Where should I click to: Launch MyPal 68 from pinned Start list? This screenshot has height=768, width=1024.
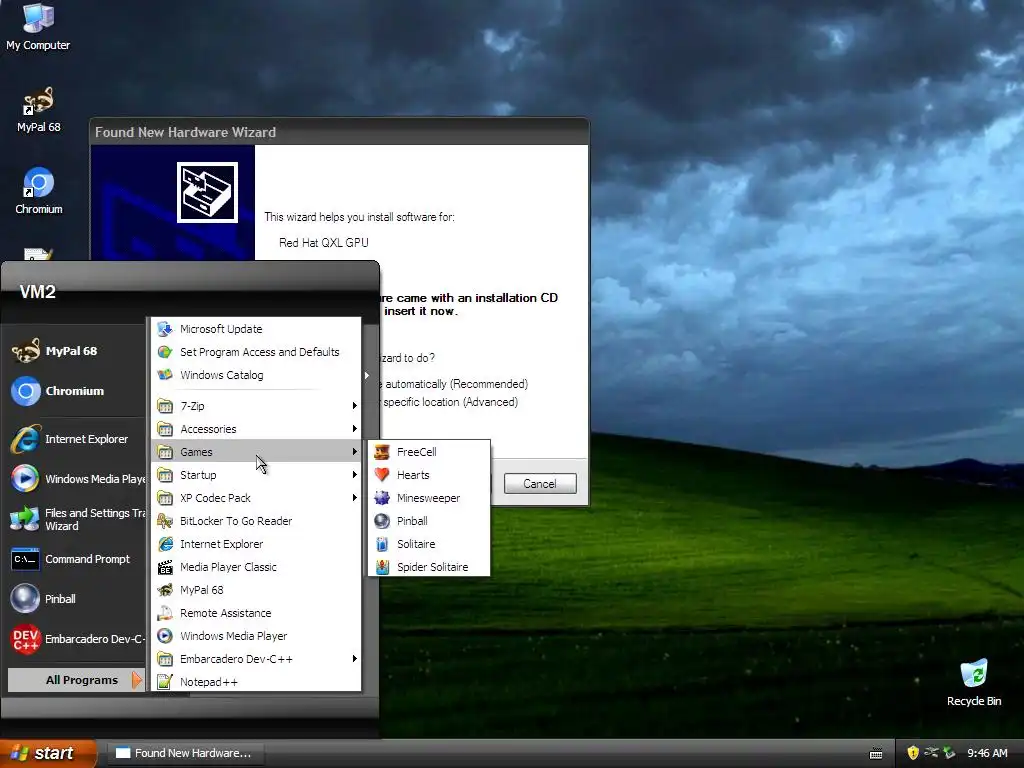click(76, 351)
